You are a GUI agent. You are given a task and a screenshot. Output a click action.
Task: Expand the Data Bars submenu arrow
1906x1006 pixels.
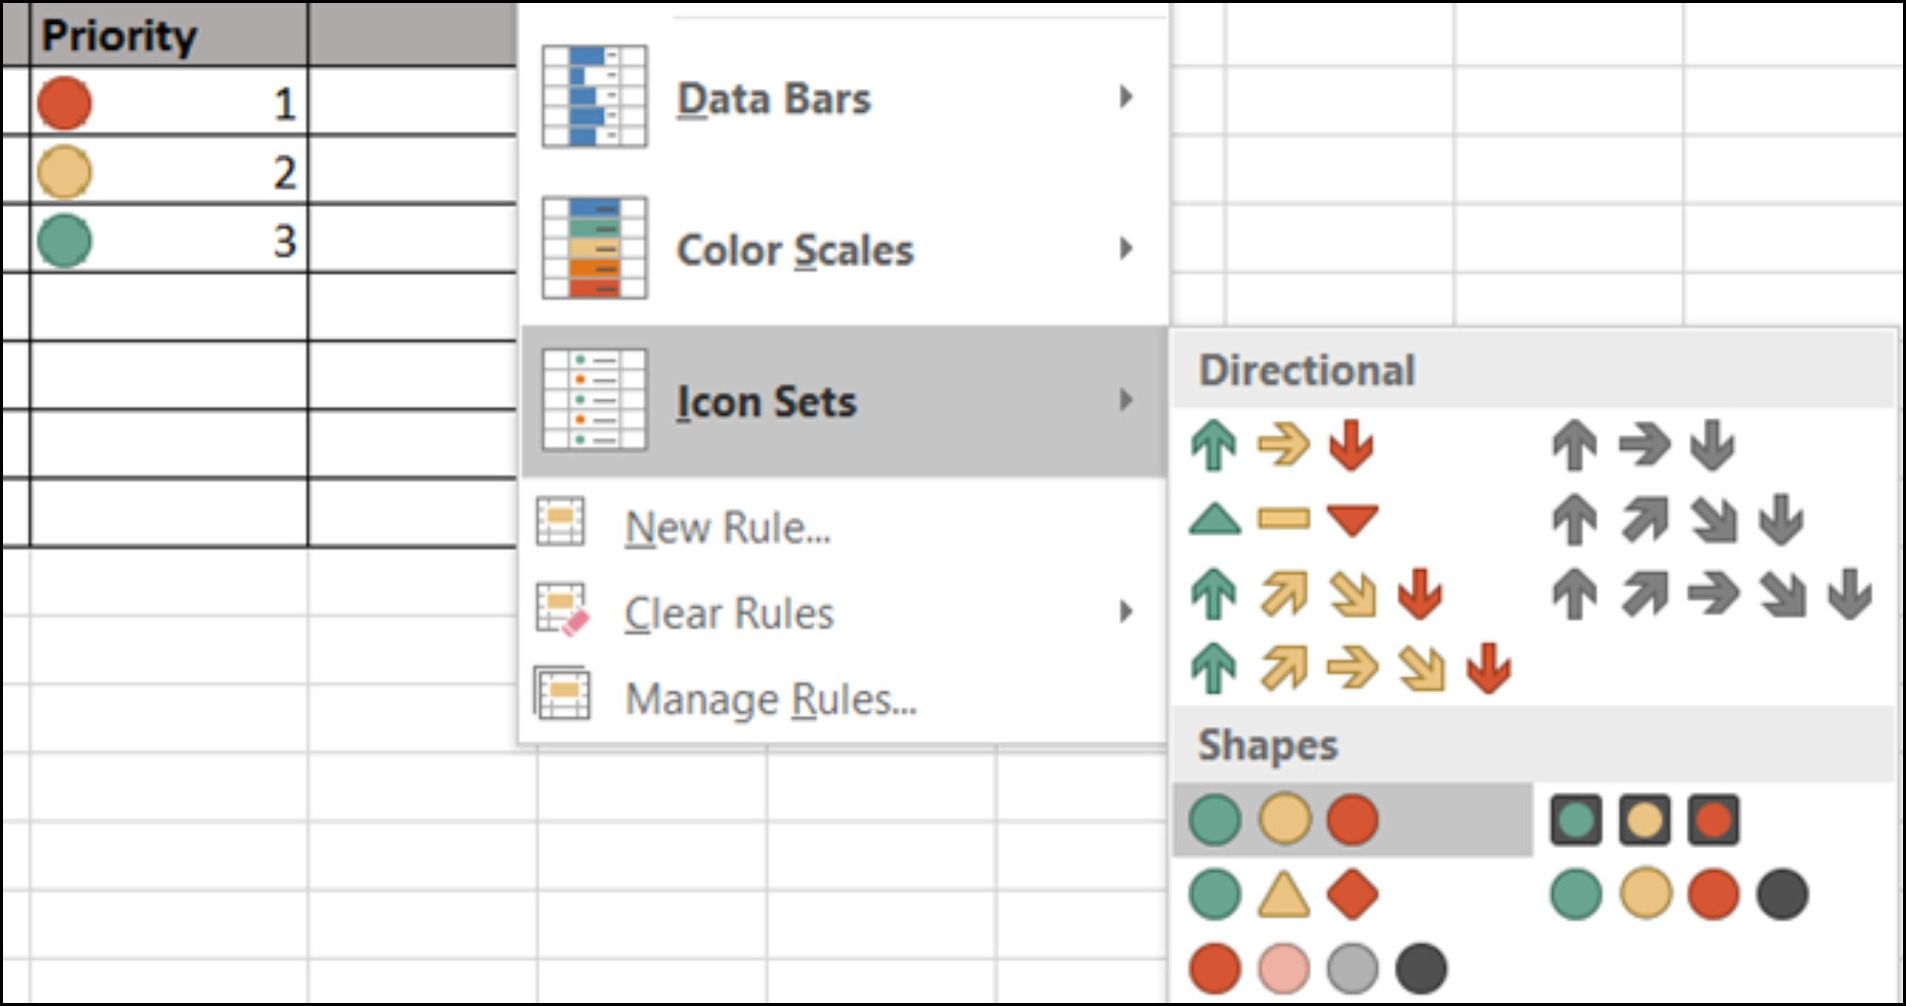1126,97
